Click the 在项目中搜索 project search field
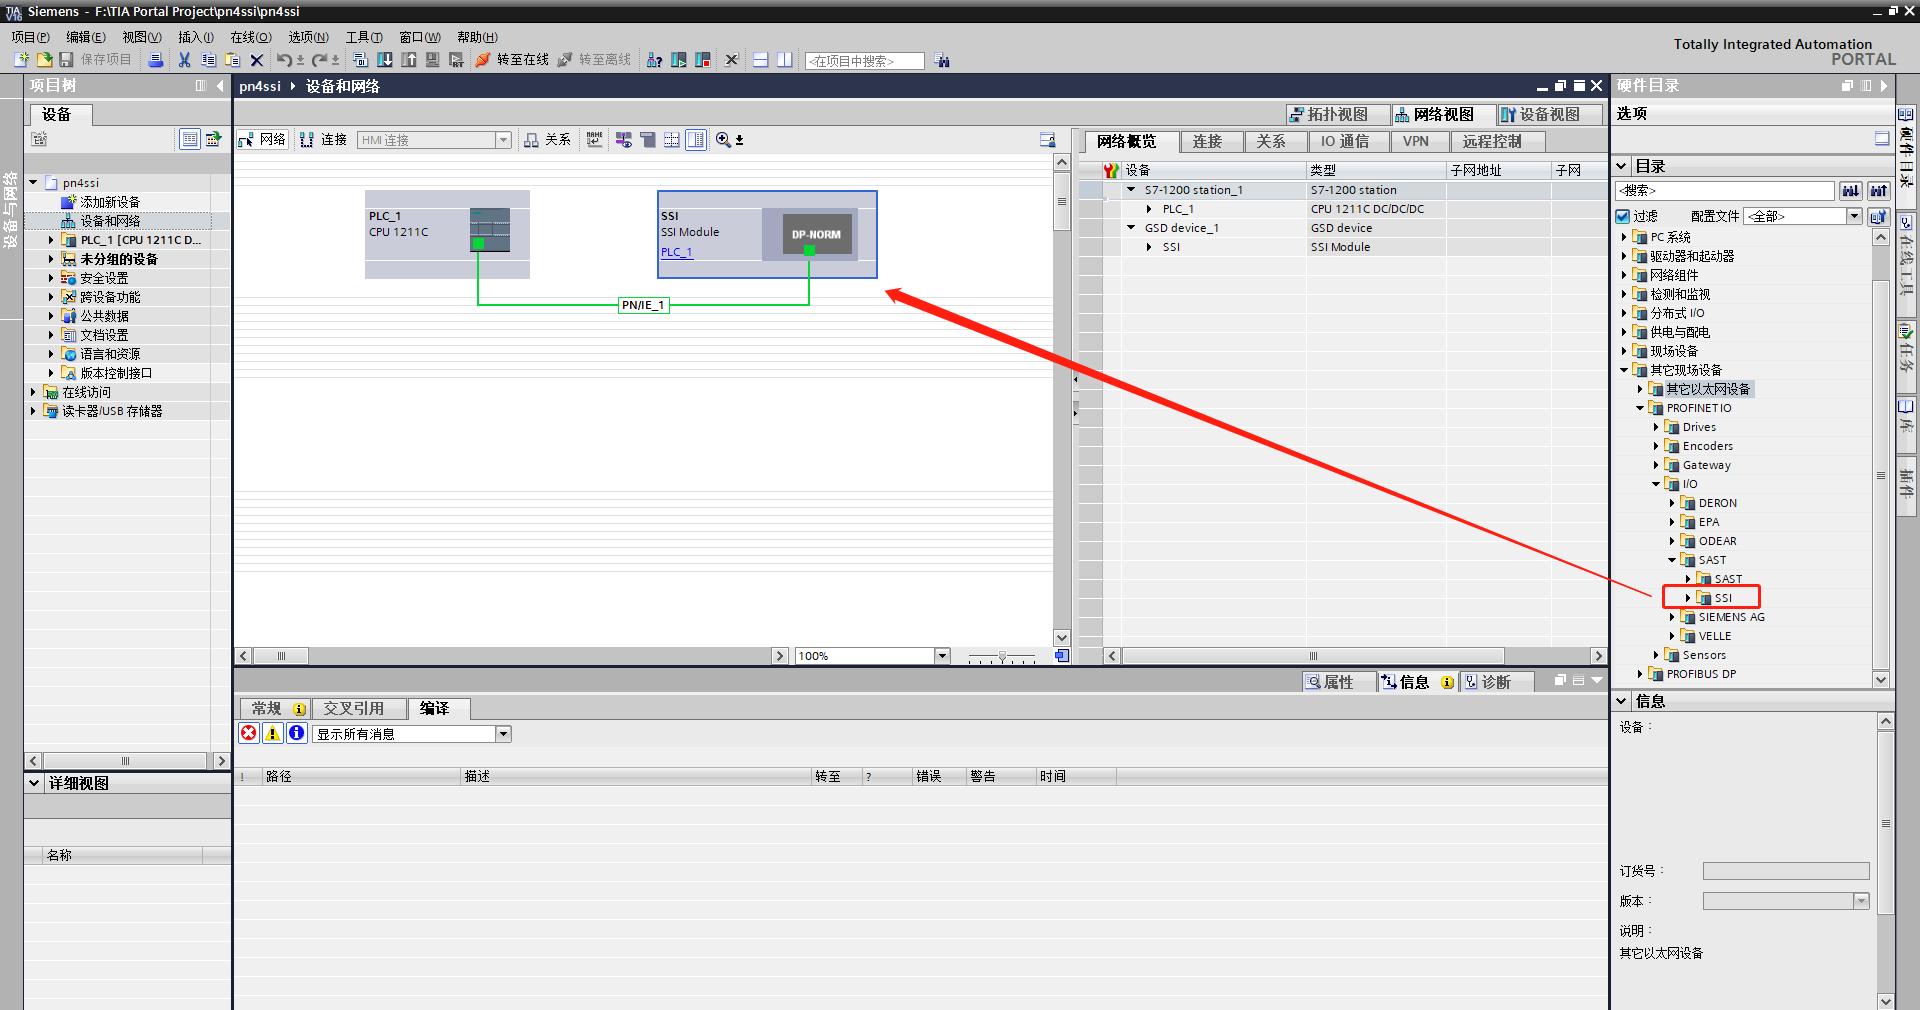The height and width of the screenshot is (1010, 1920). tap(865, 61)
